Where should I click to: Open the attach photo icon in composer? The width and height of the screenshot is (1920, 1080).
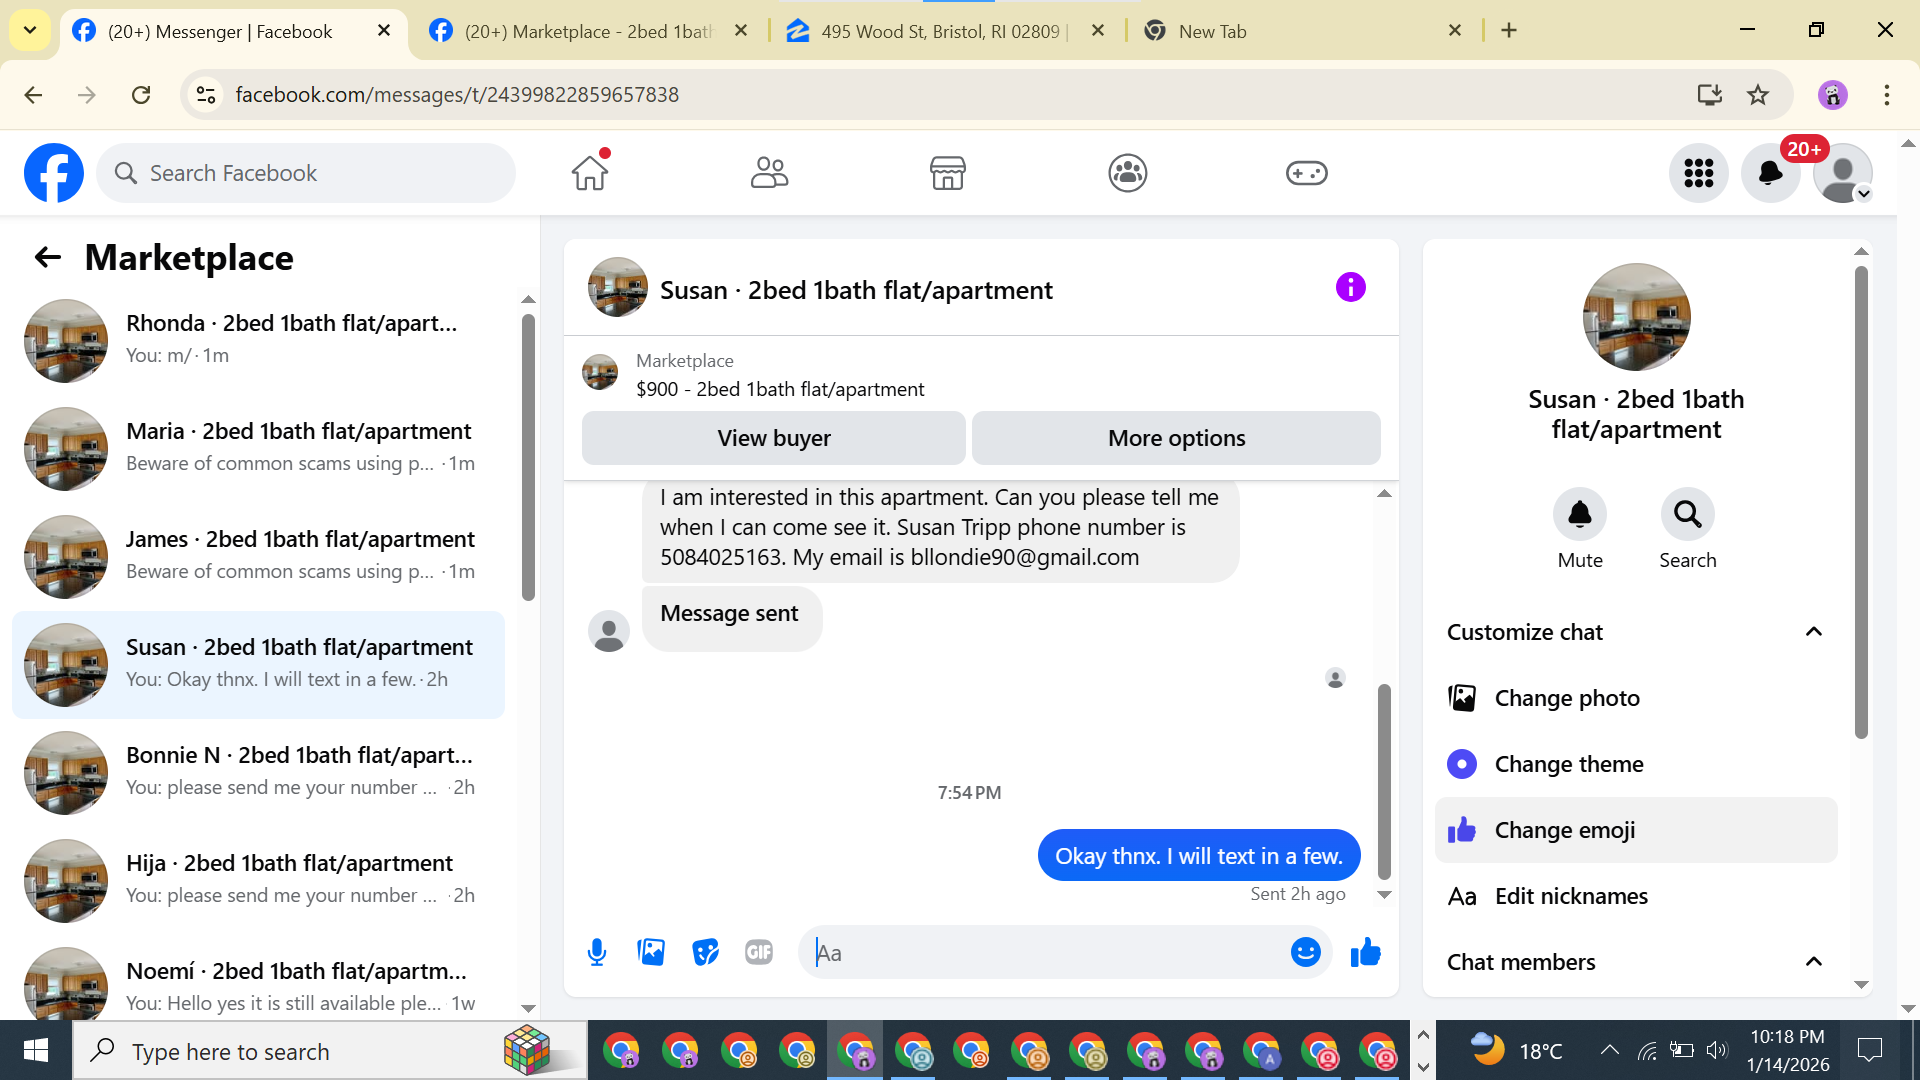[651, 952]
